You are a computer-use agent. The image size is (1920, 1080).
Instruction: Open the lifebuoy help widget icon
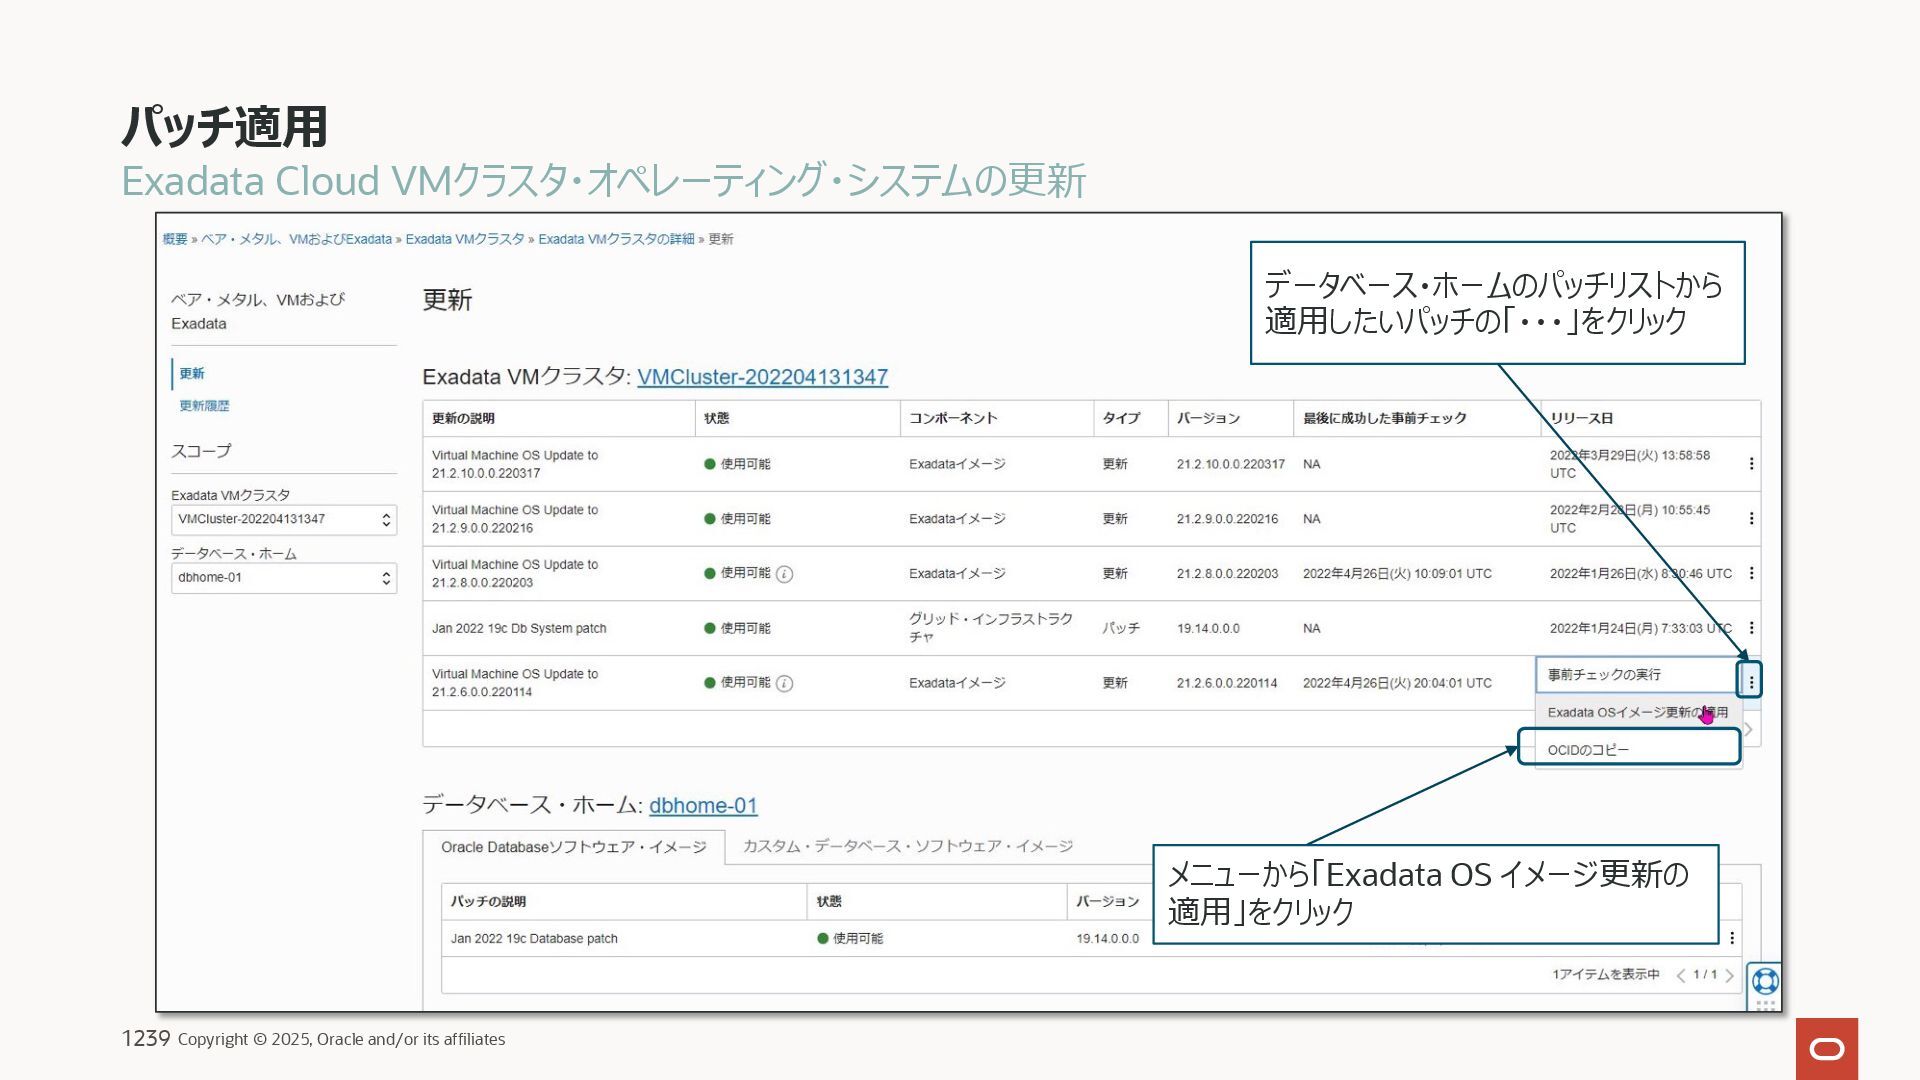pyautogui.click(x=1765, y=980)
